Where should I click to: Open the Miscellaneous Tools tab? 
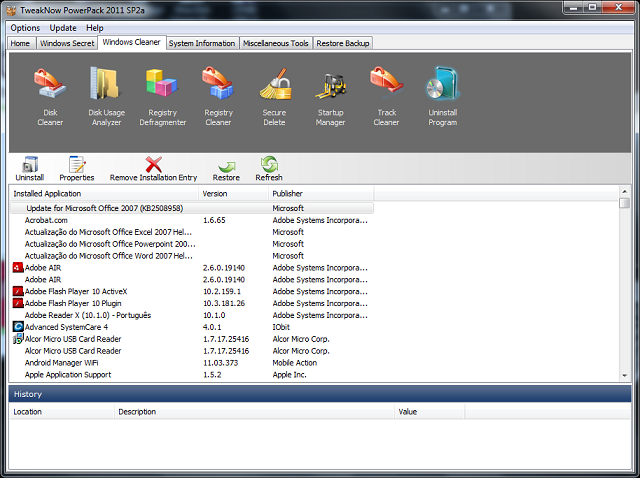click(276, 43)
